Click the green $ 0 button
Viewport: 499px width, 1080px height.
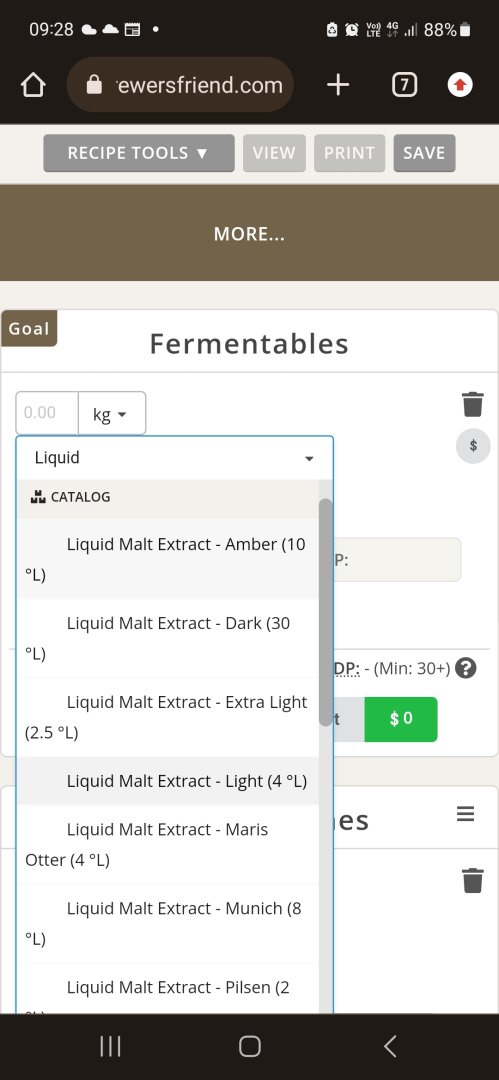(x=400, y=719)
